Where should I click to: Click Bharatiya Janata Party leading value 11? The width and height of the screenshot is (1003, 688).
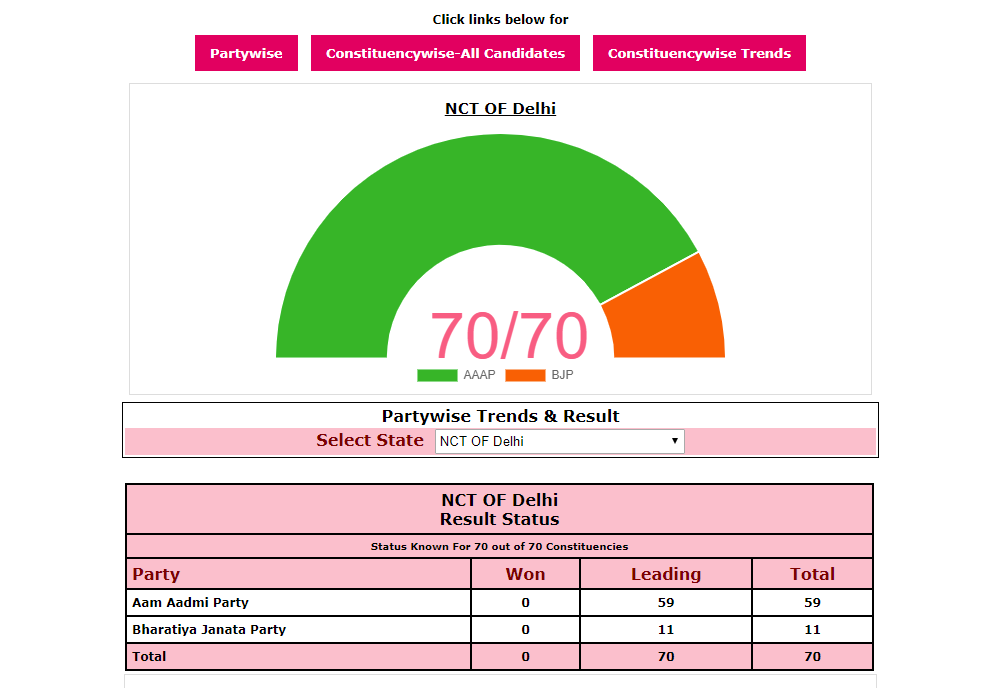(666, 629)
